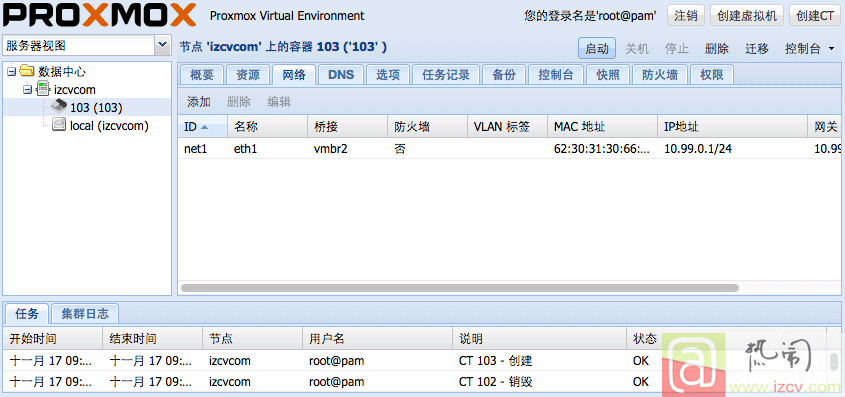Collapse the izcvcom tree node

27,90
